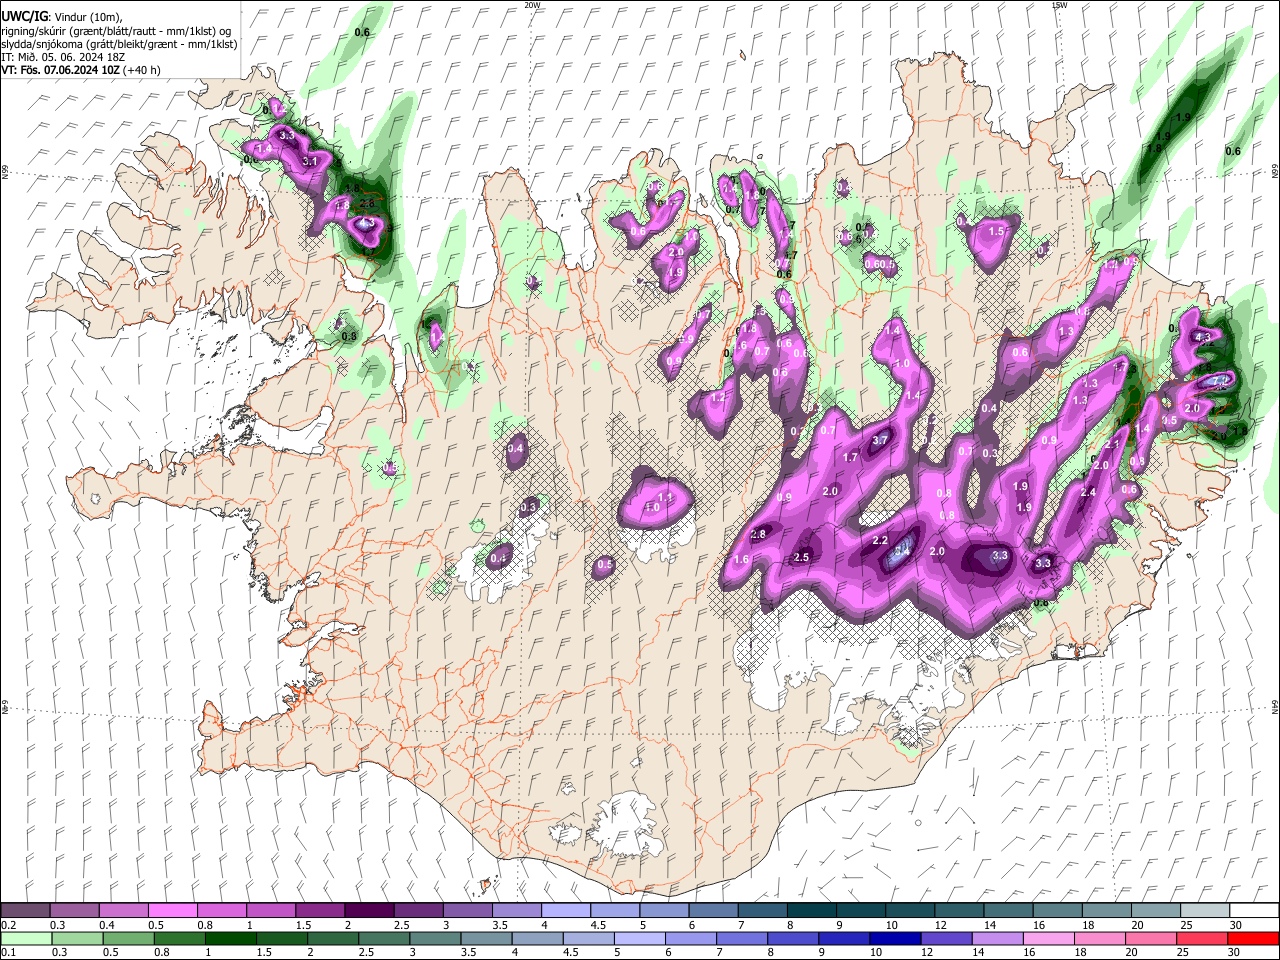Screen dimensions: 1280x960
Task: Pick the light violet 14–16 swatch, bottom legend row
Action: coord(996,938)
